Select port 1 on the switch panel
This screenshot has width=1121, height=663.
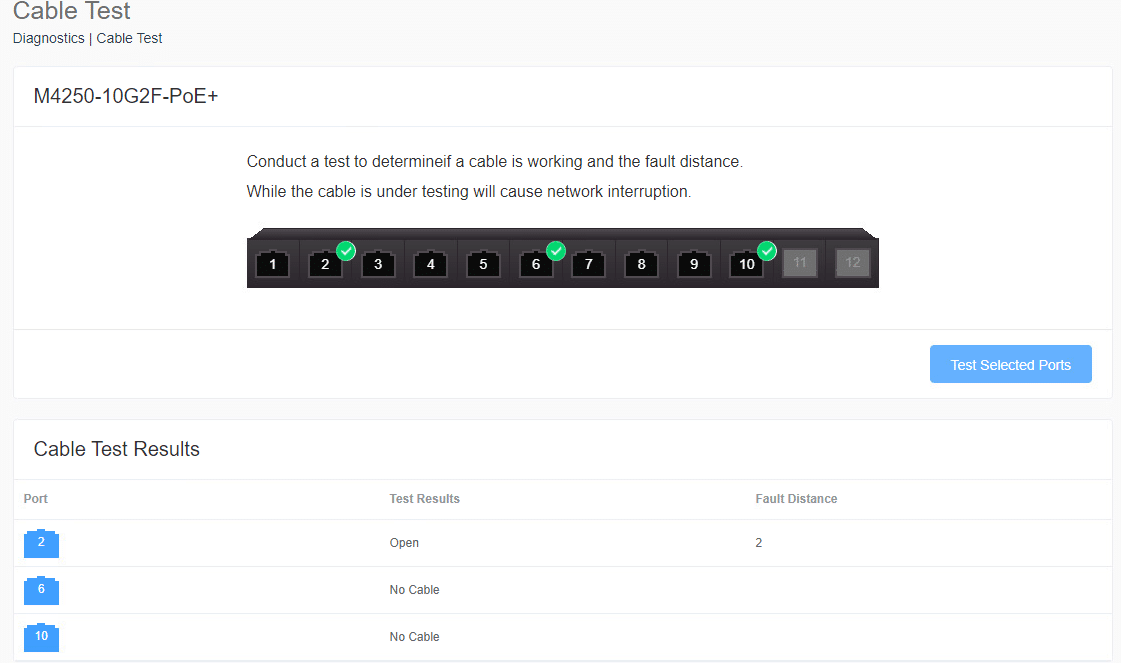(x=272, y=263)
